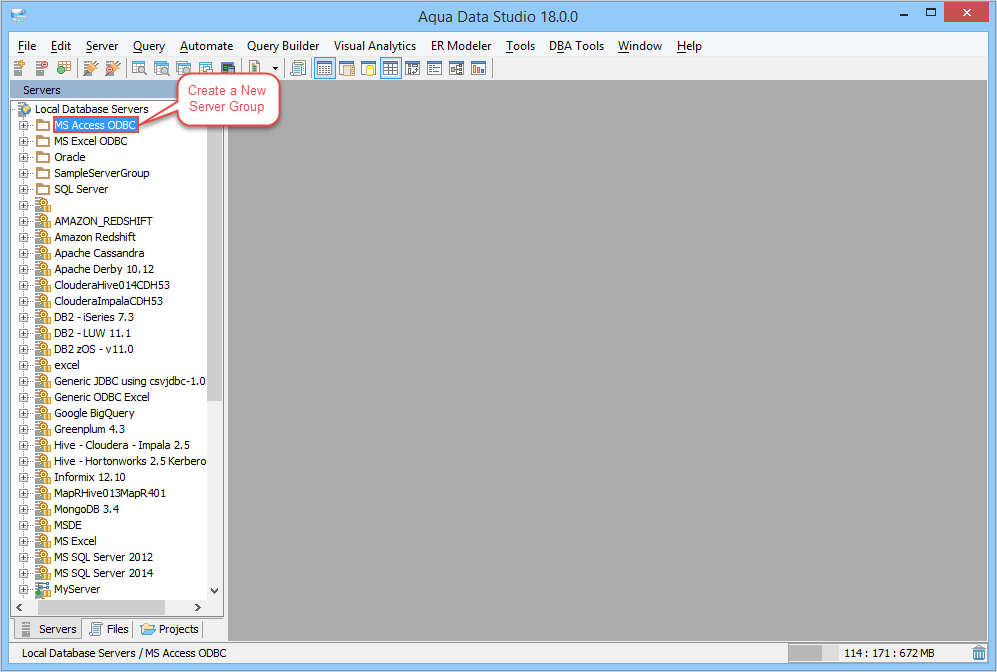Click the bar chart window icon
Screen dimensions: 997x672
479,68
